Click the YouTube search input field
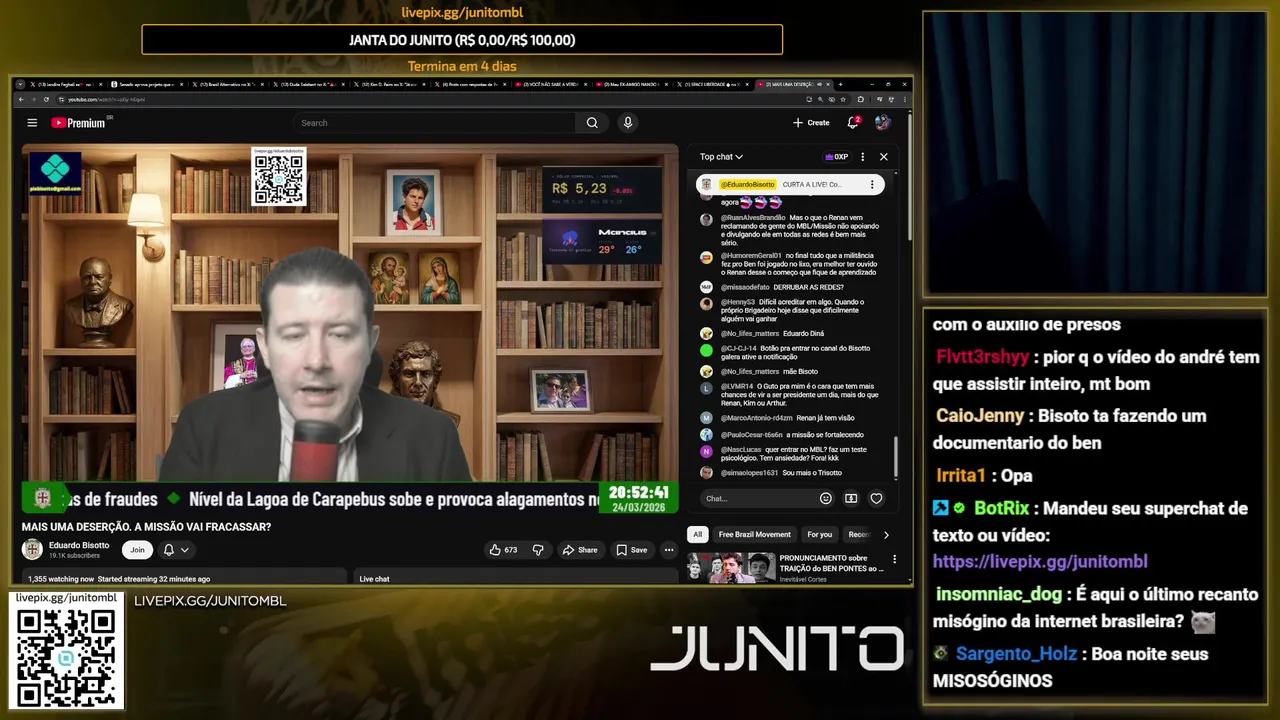The height and width of the screenshot is (720, 1280). tap(434, 123)
